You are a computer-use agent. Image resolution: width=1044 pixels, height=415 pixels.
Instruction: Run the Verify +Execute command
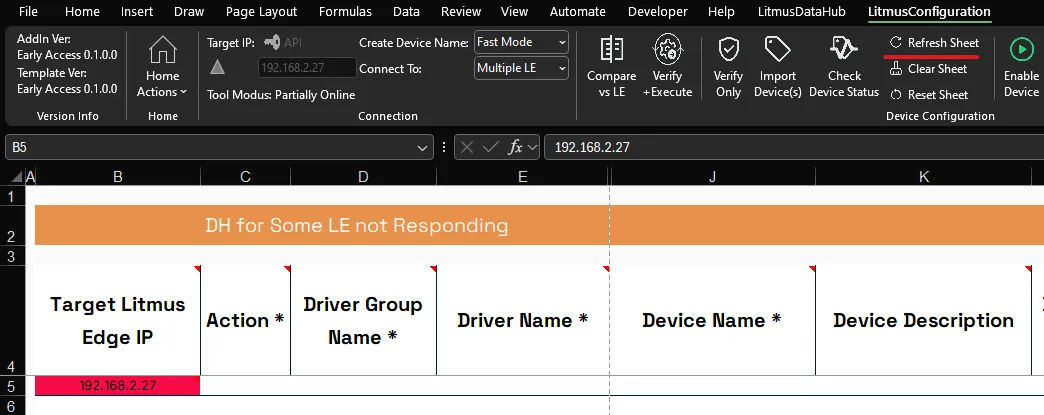click(x=667, y=51)
